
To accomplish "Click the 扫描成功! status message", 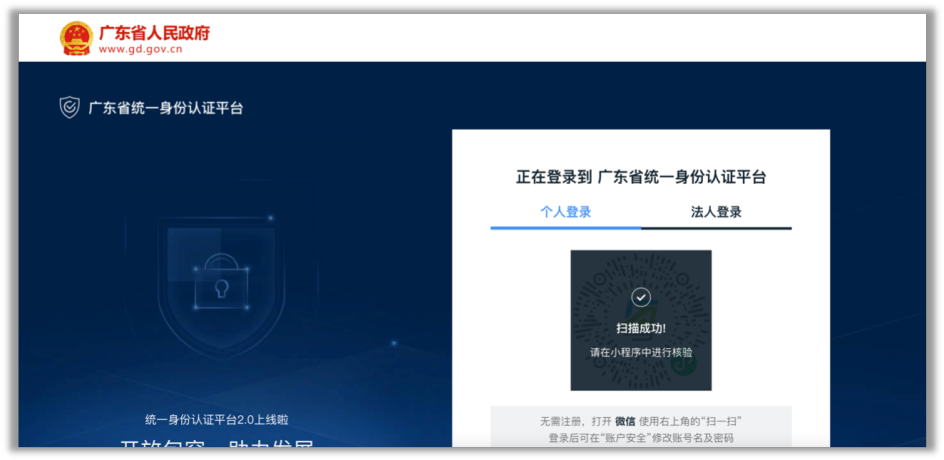I will [641, 329].
